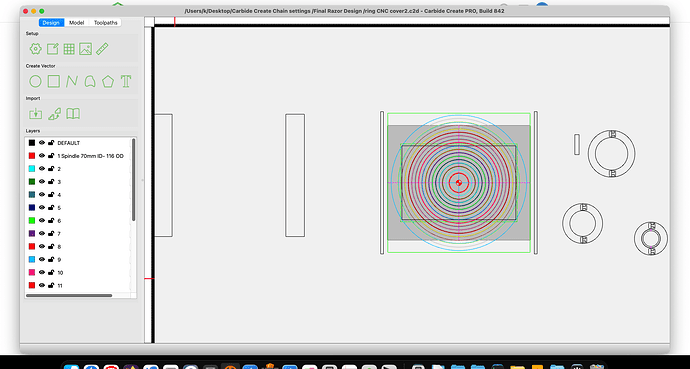Viewport: 690px width, 369px height.
Task: Toggle visibility of layer 11
Action: tap(42, 285)
